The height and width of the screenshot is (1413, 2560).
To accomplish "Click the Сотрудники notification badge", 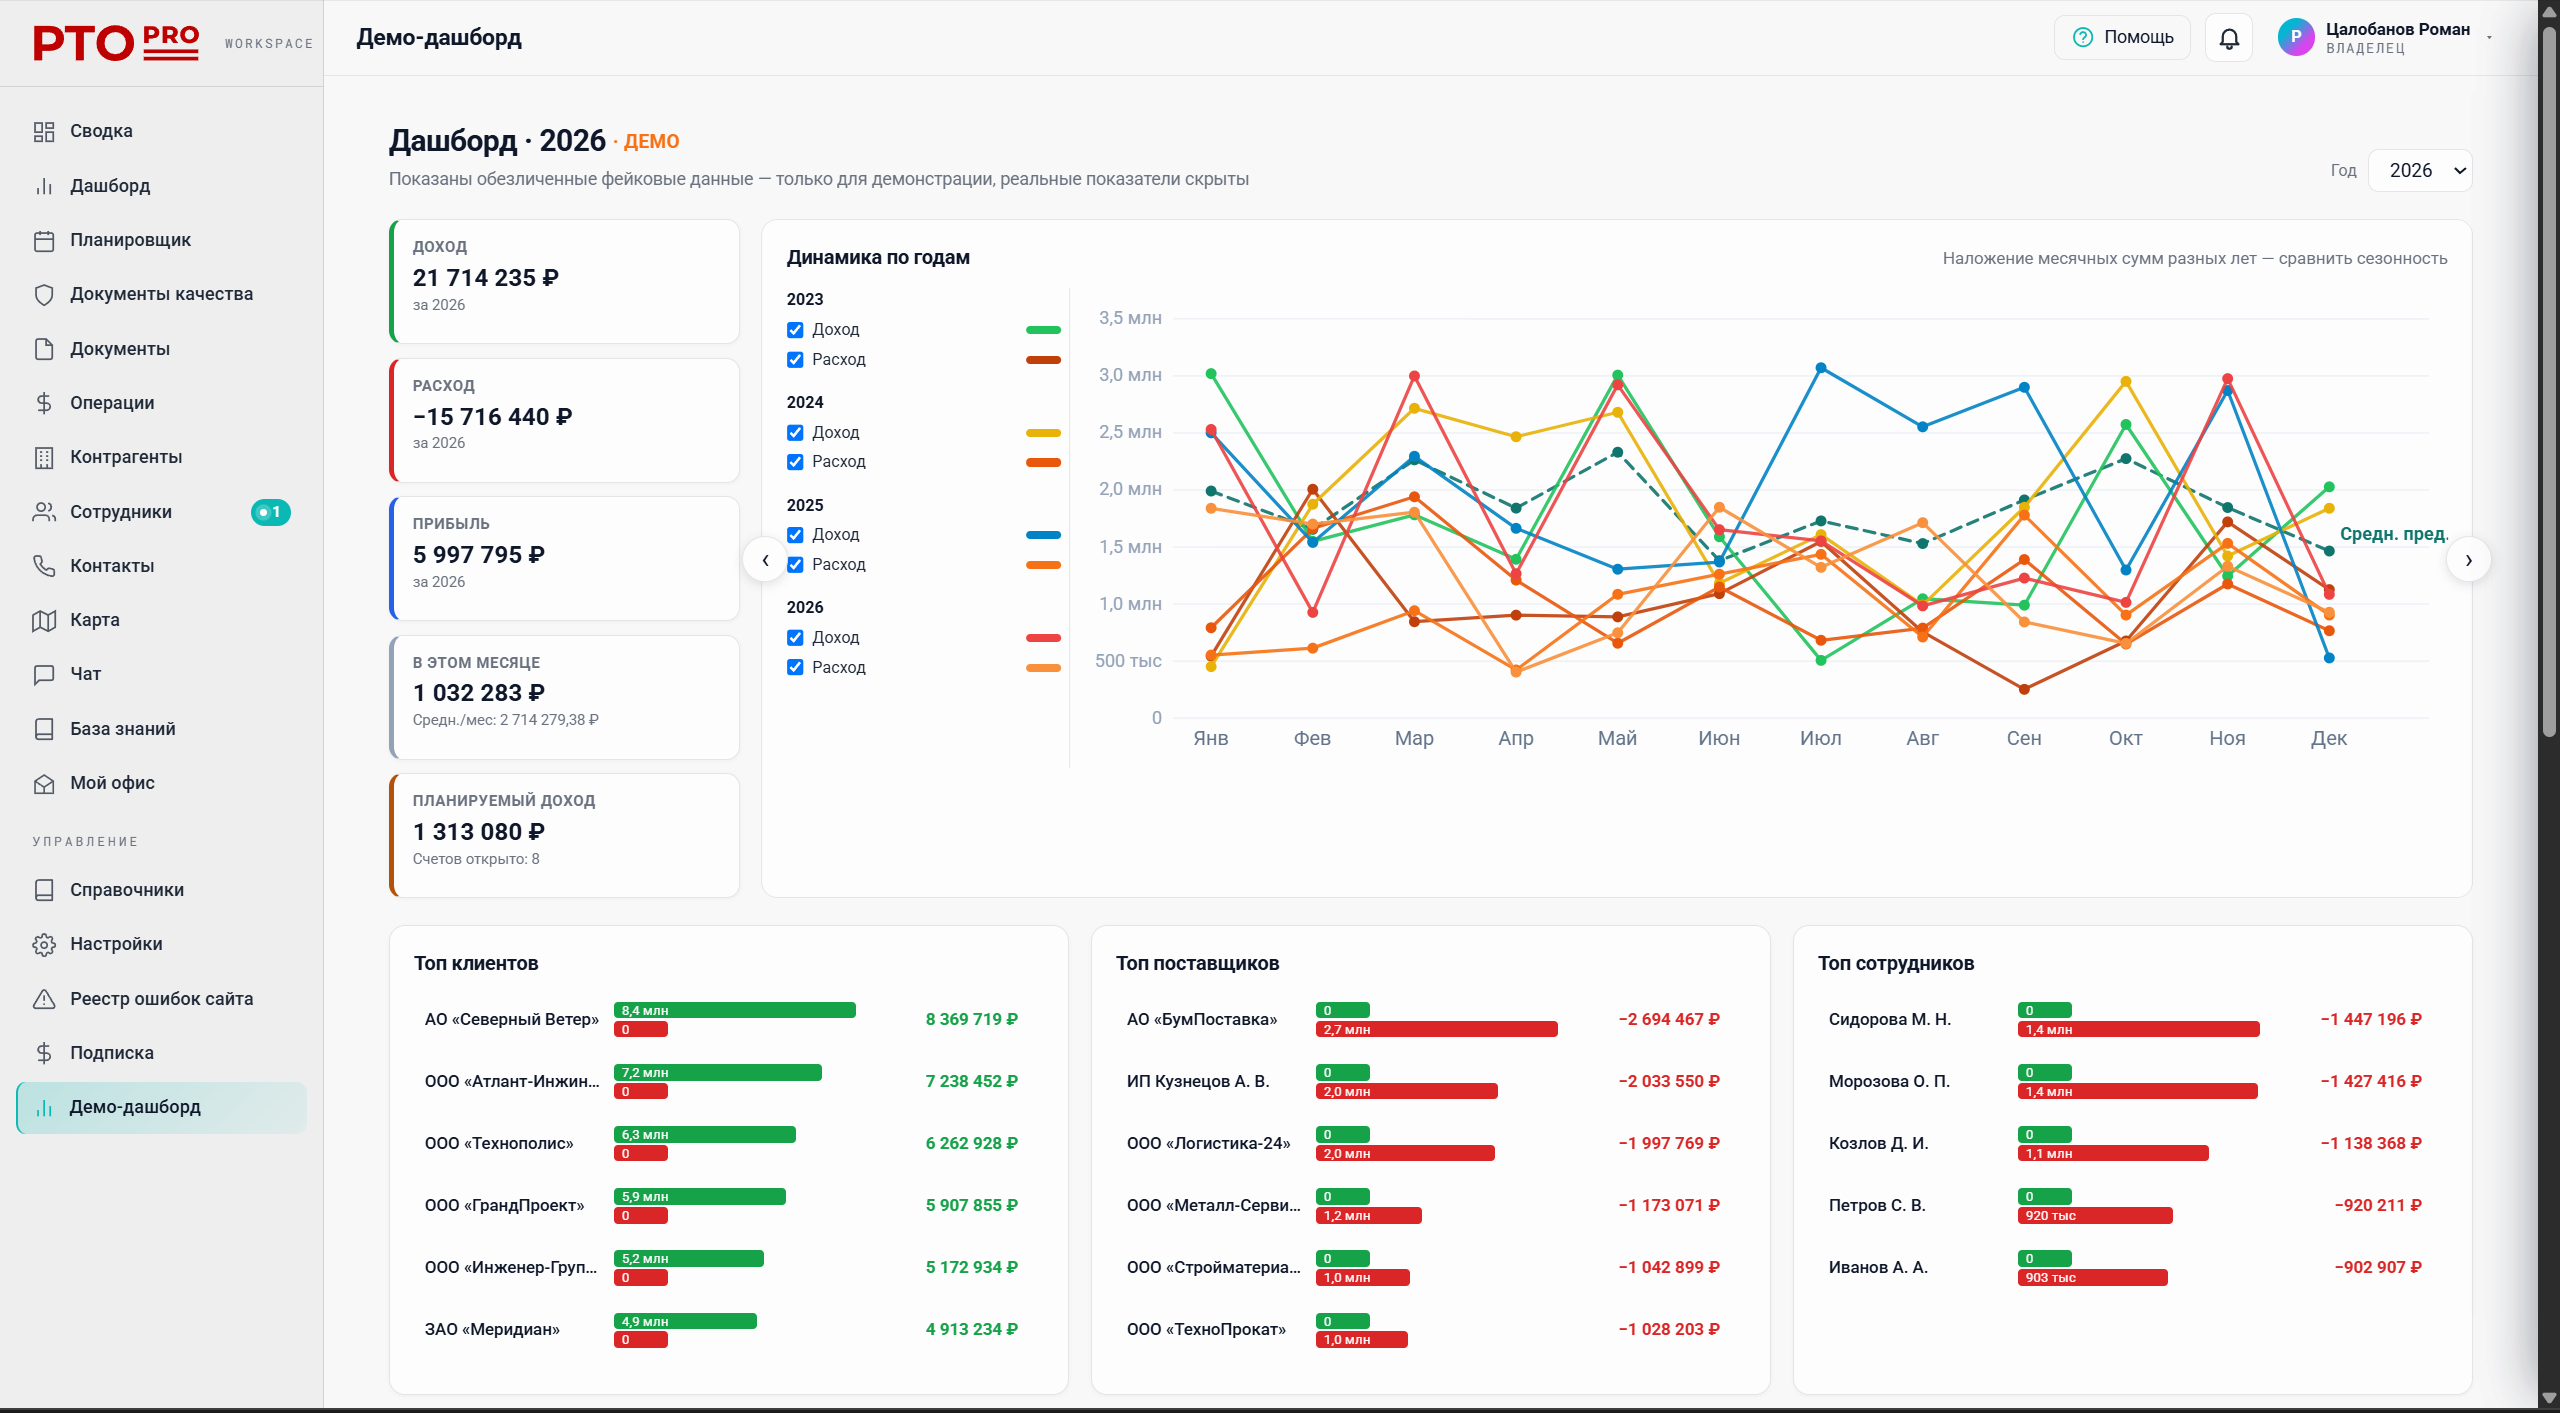I will pyautogui.click(x=270, y=512).
